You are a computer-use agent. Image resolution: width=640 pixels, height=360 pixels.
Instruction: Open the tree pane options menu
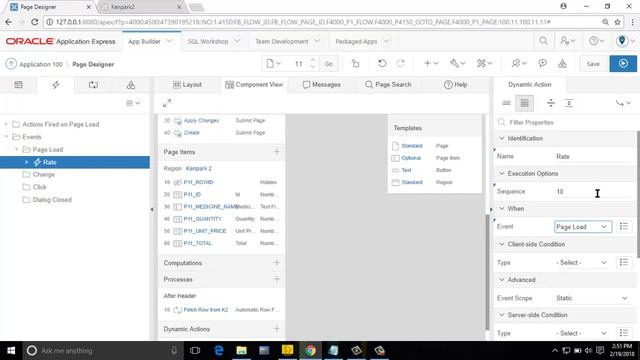click(x=133, y=103)
